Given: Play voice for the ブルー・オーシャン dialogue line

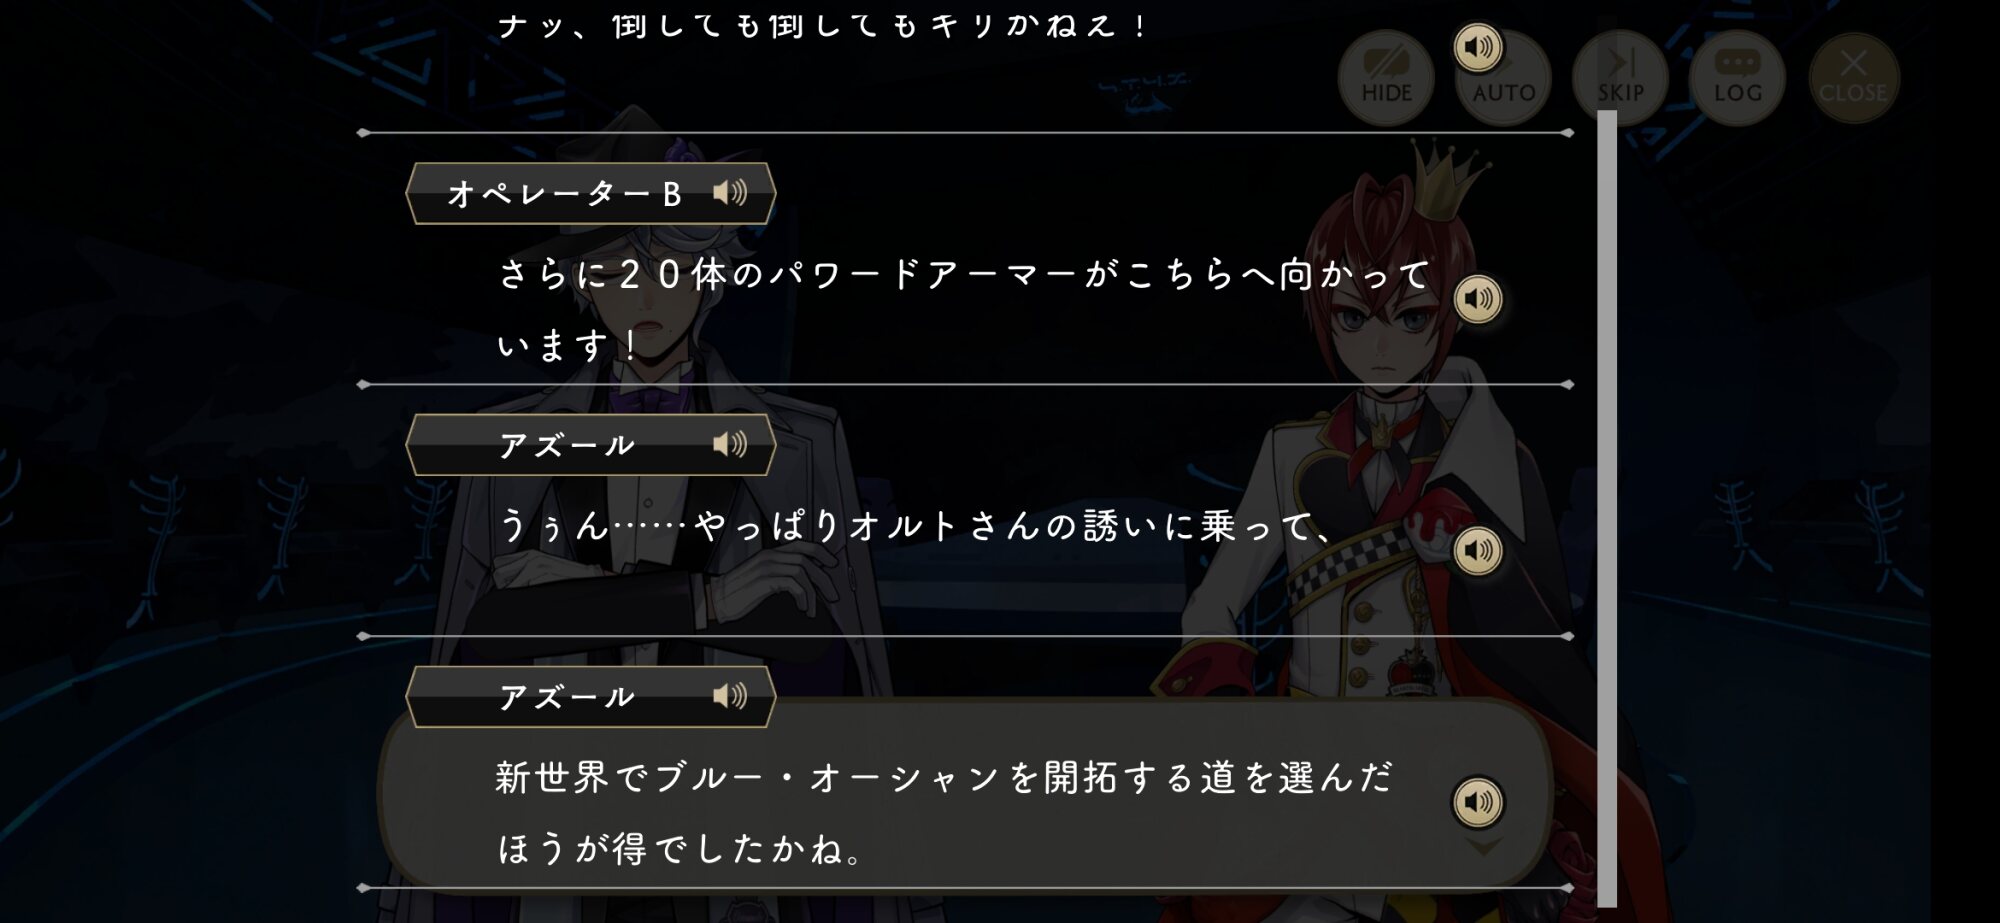Looking at the screenshot, I should [x=1477, y=802].
